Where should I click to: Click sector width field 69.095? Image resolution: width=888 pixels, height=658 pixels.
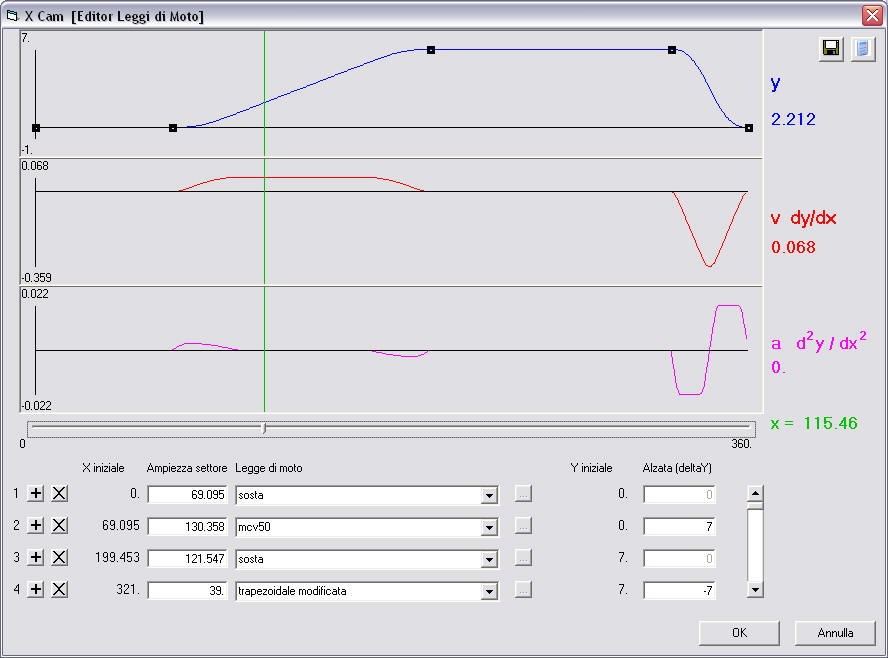pos(187,494)
